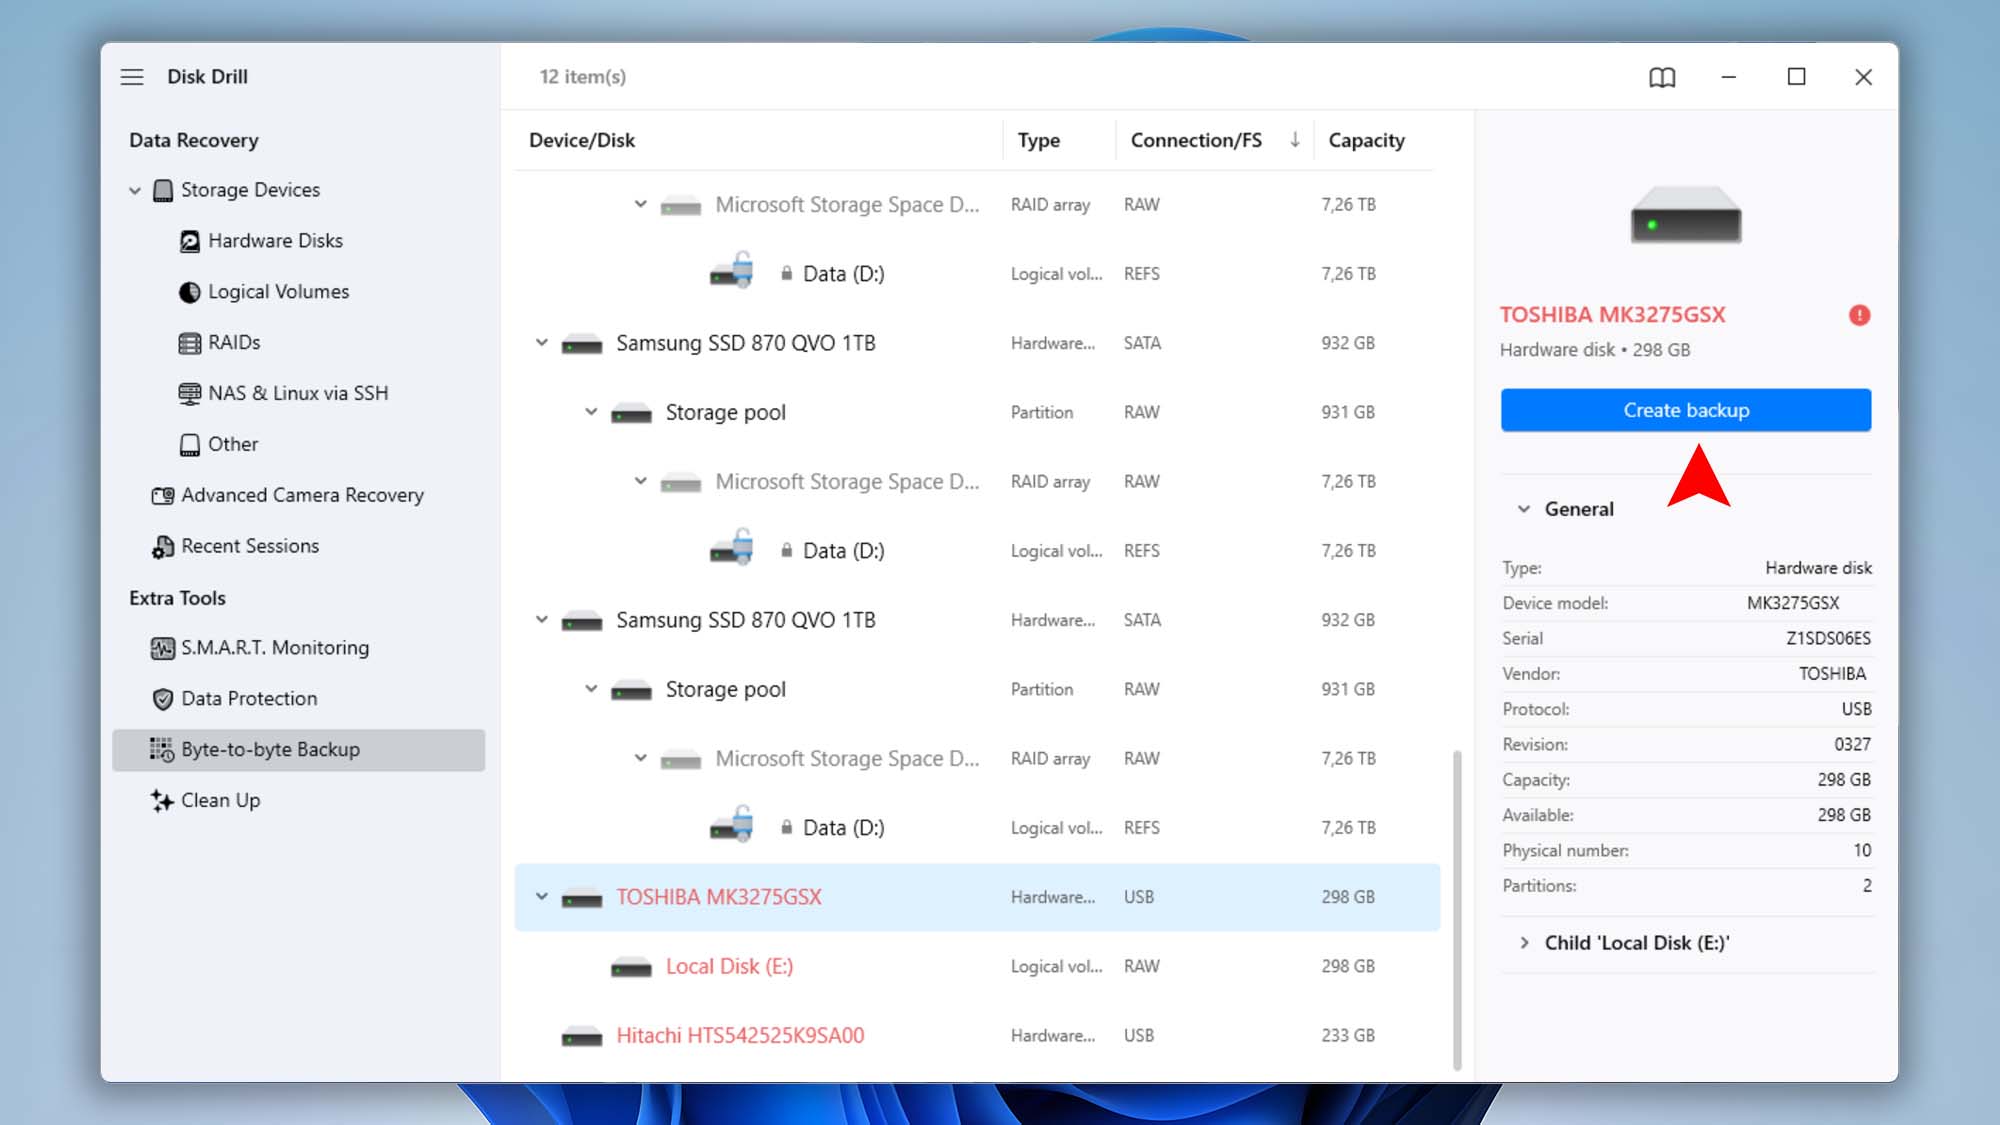This screenshot has width=2000, height=1125.
Task: Click the S.M.A.R.T. Monitoring icon
Action: (x=163, y=648)
